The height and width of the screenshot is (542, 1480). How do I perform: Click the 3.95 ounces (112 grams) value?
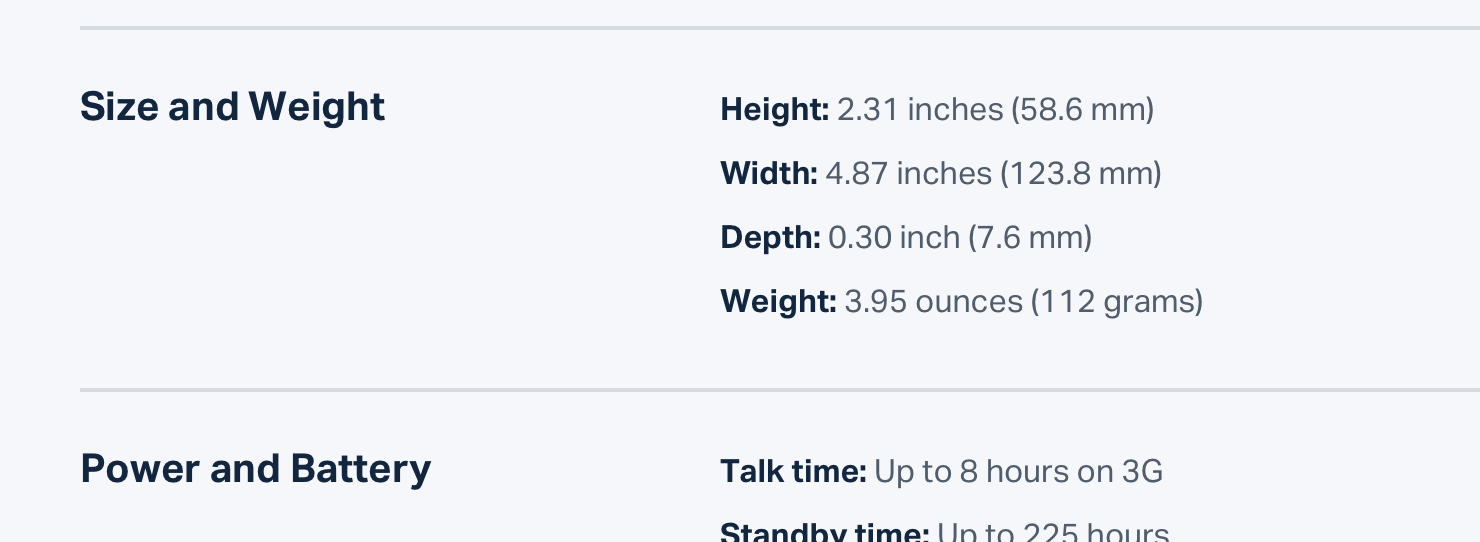pyautogui.click(x=1024, y=301)
